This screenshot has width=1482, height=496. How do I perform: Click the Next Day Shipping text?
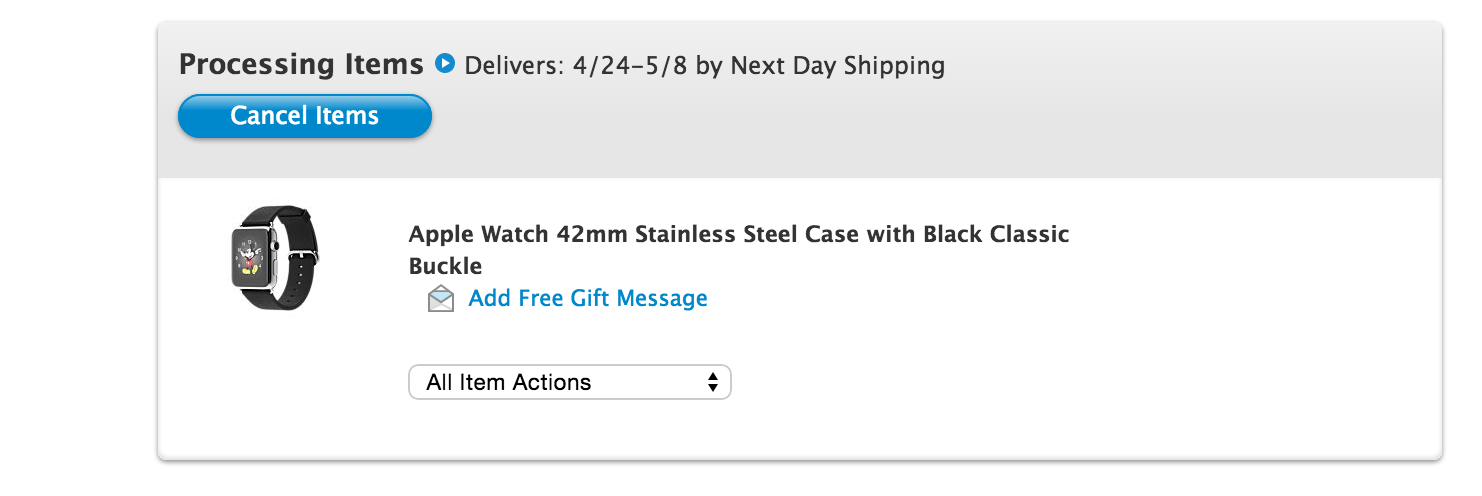838,66
